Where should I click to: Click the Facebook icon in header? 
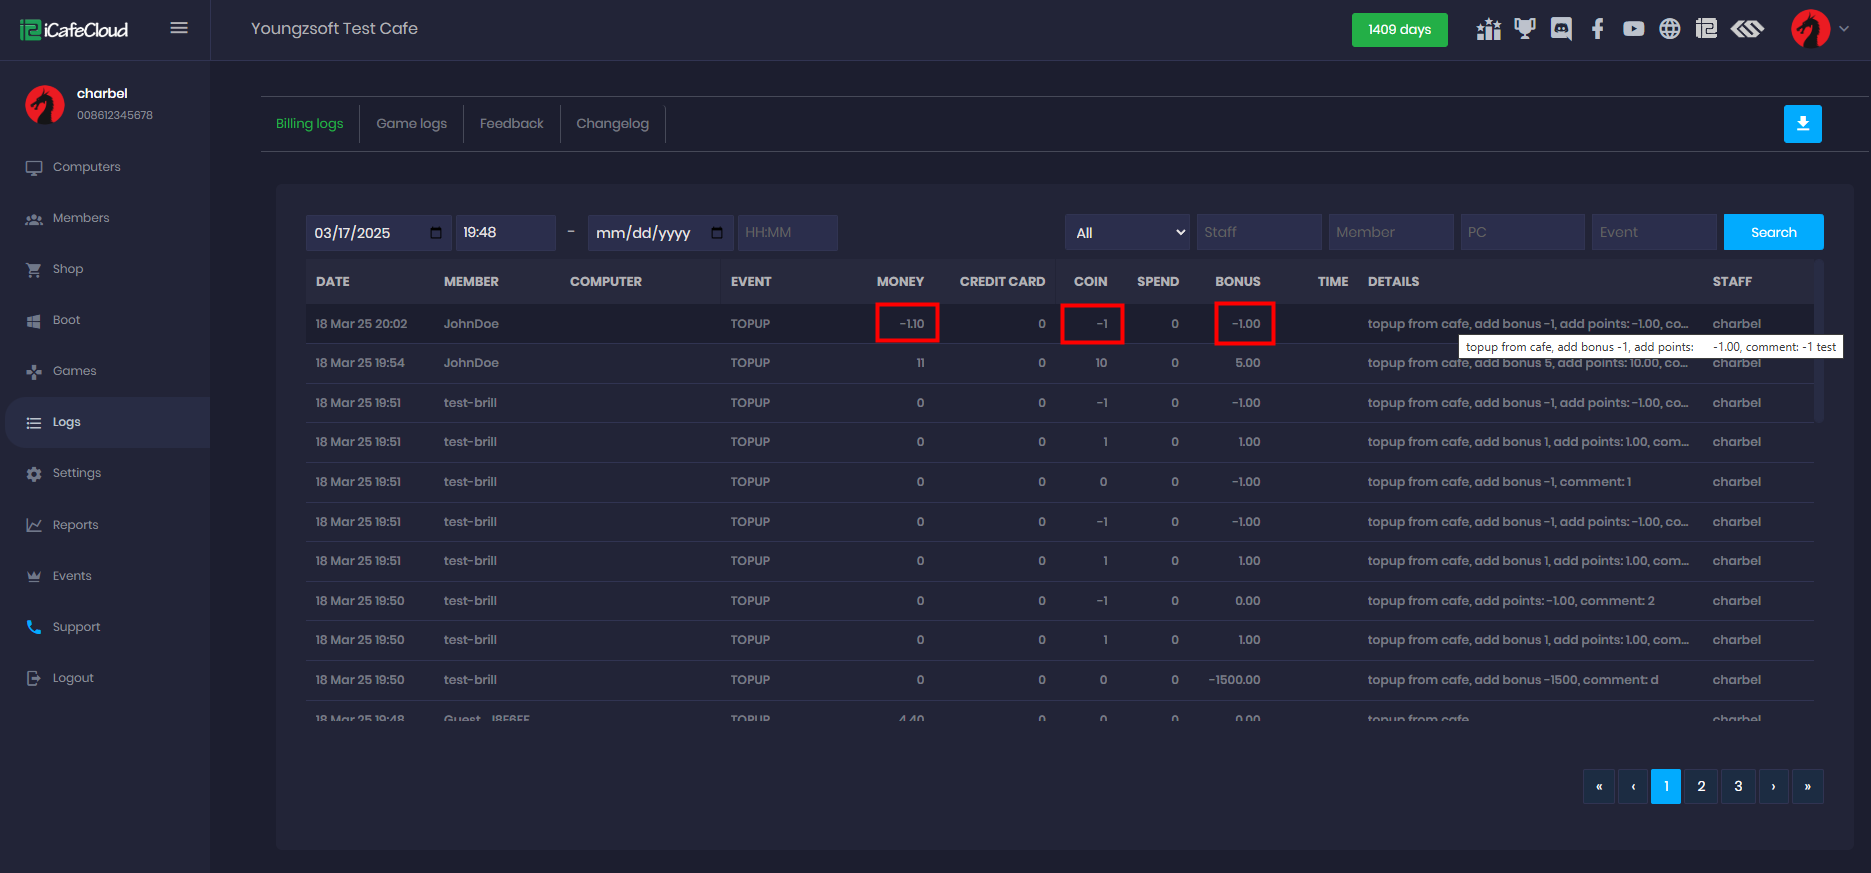[1597, 29]
